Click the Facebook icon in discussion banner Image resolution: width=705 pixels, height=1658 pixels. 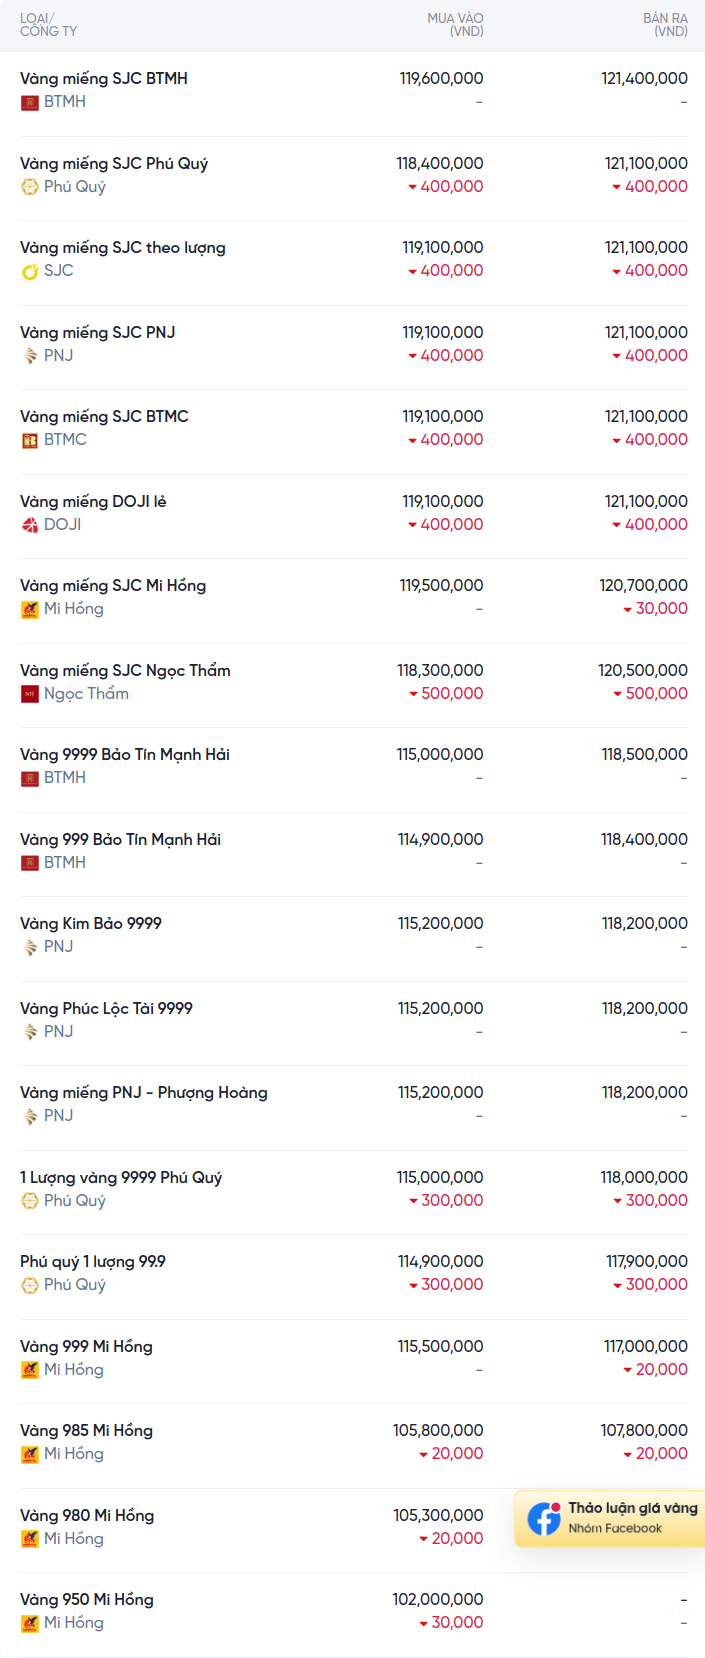point(544,1519)
